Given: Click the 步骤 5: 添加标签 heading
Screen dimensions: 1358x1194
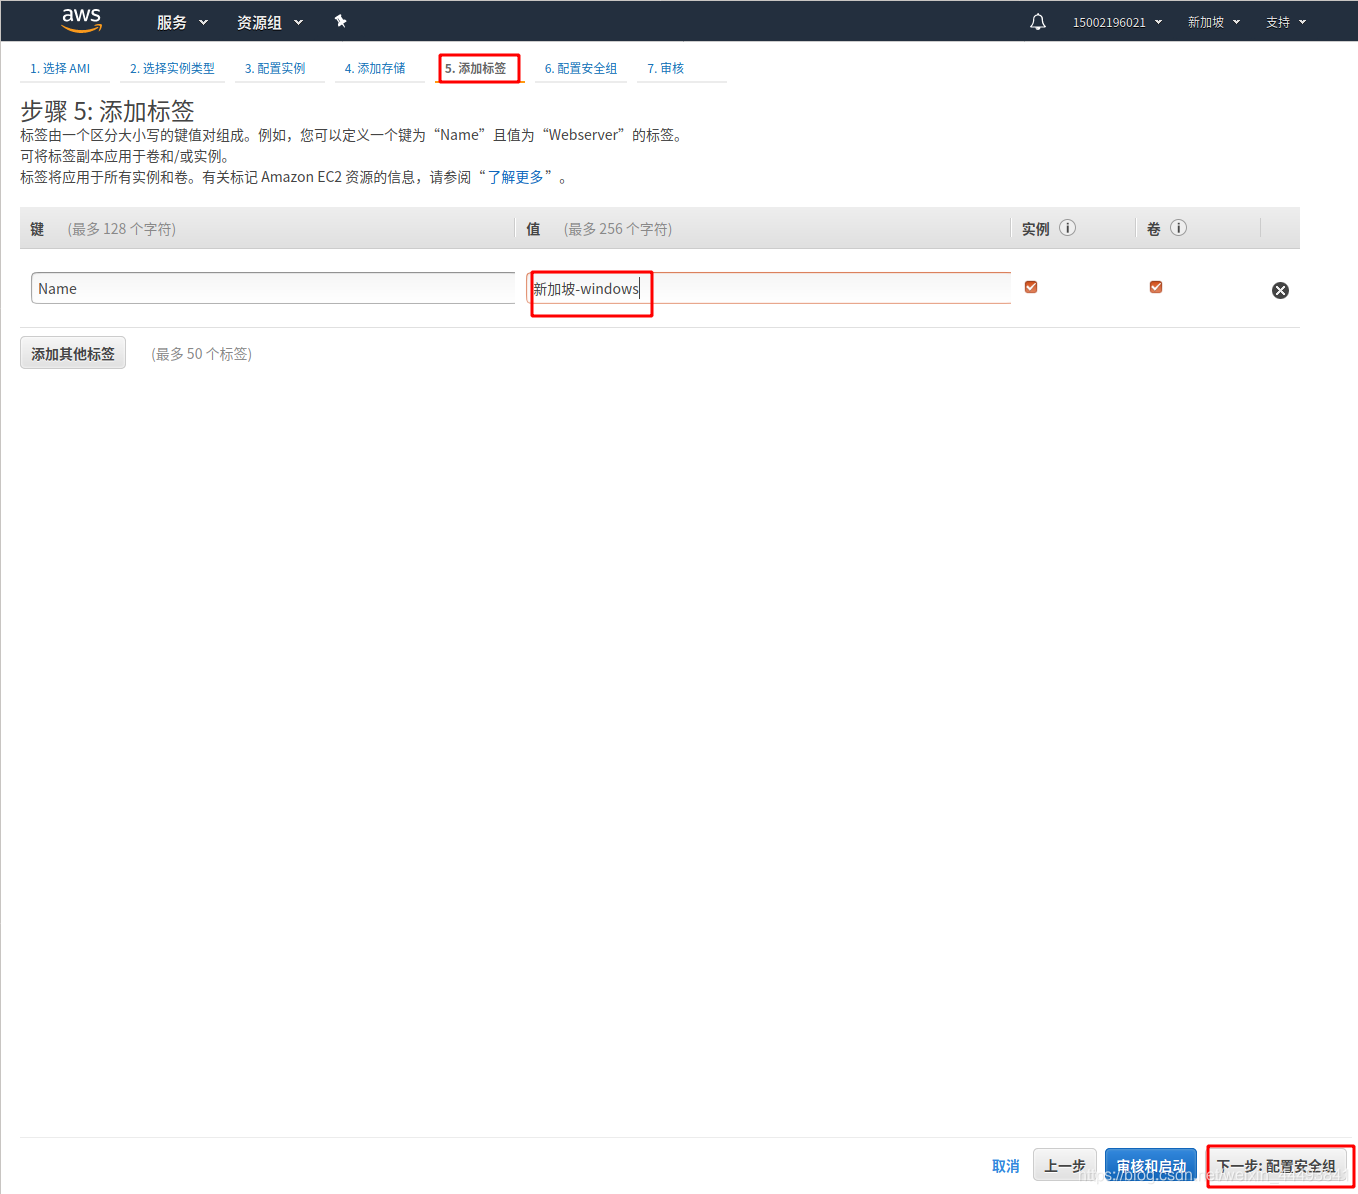Looking at the screenshot, I should click(x=107, y=111).
